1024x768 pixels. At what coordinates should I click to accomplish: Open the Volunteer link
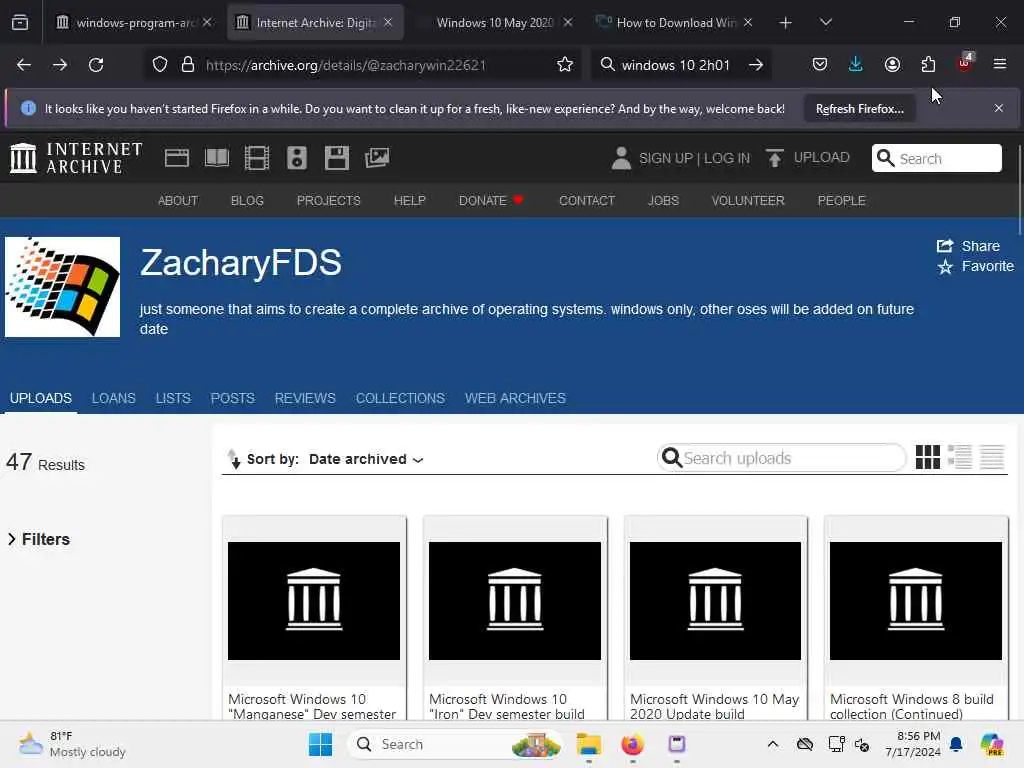(x=748, y=200)
